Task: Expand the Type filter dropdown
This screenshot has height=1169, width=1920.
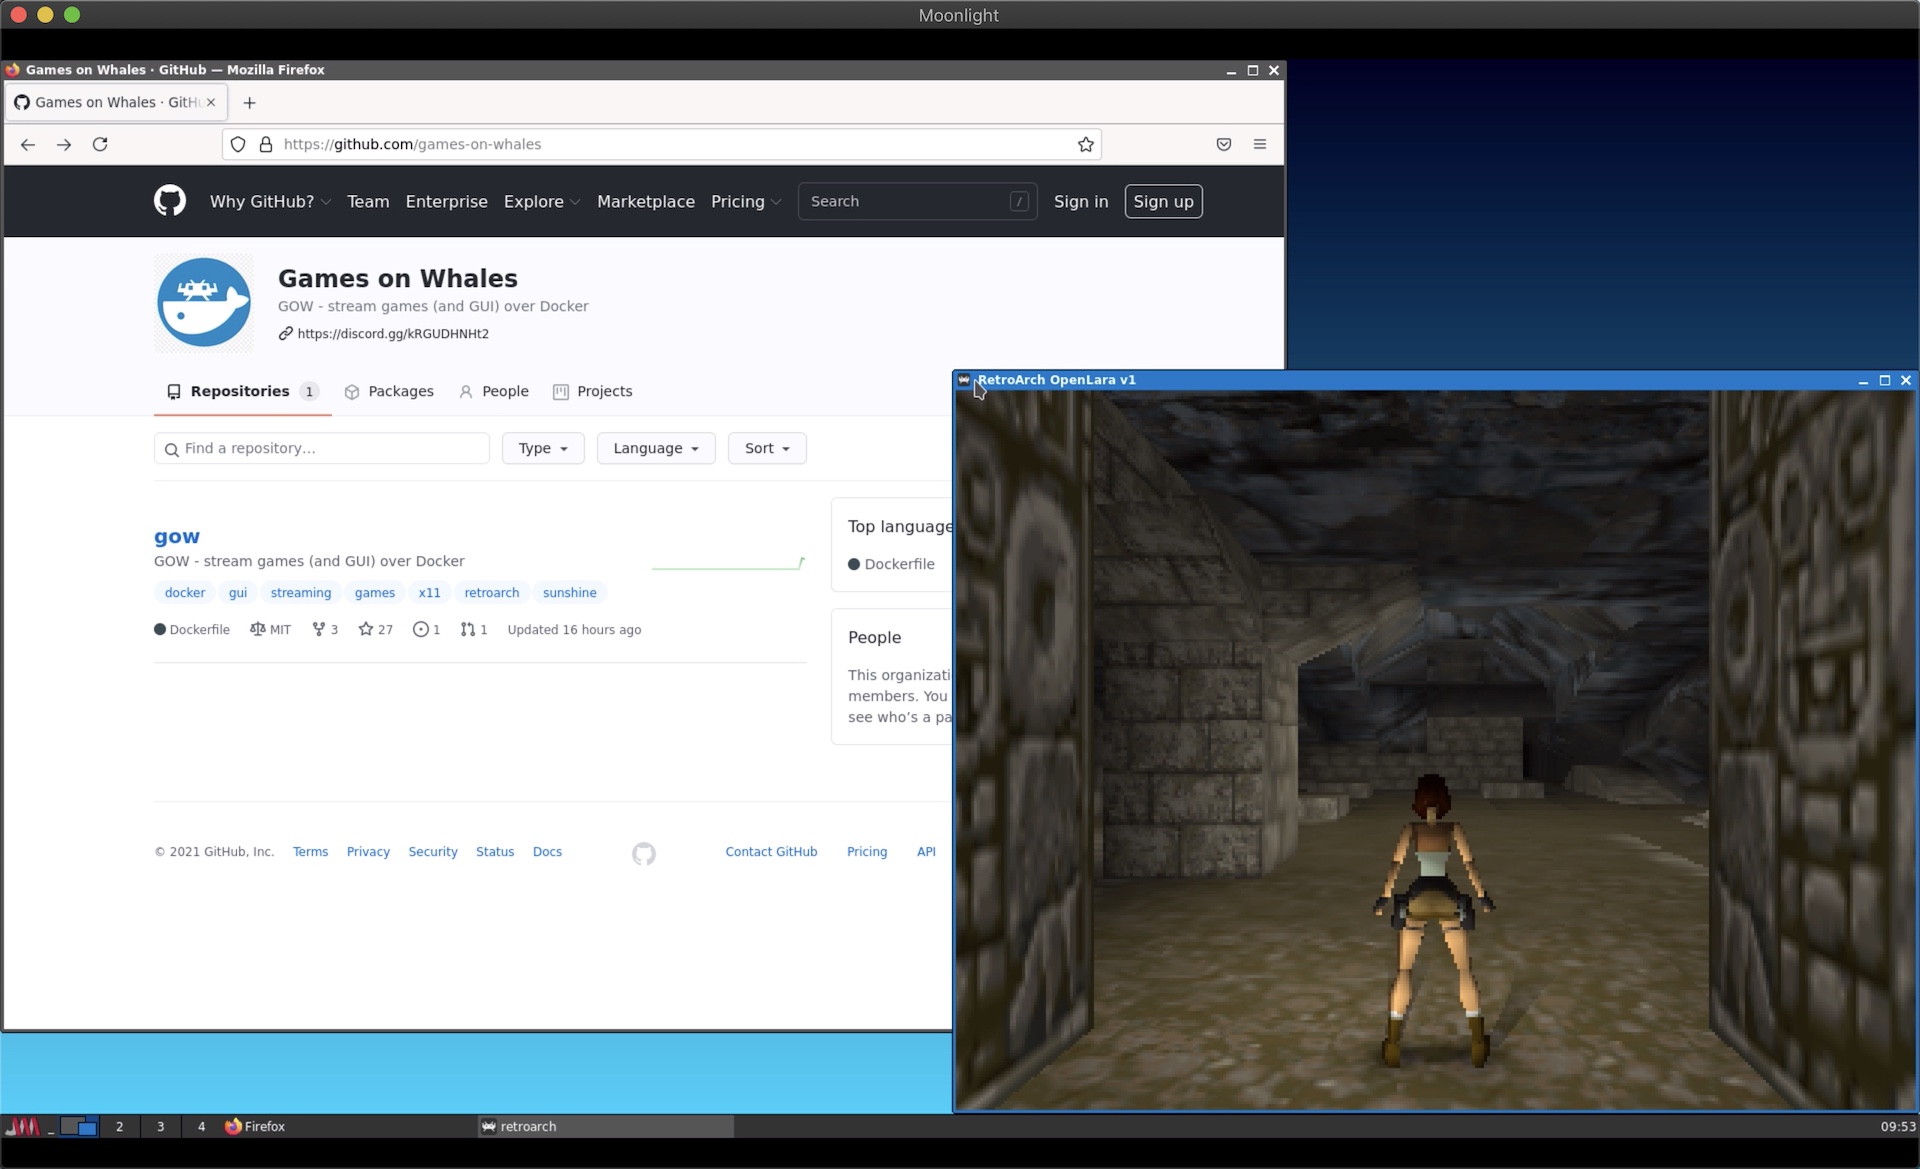Action: (x=542, y=447)
